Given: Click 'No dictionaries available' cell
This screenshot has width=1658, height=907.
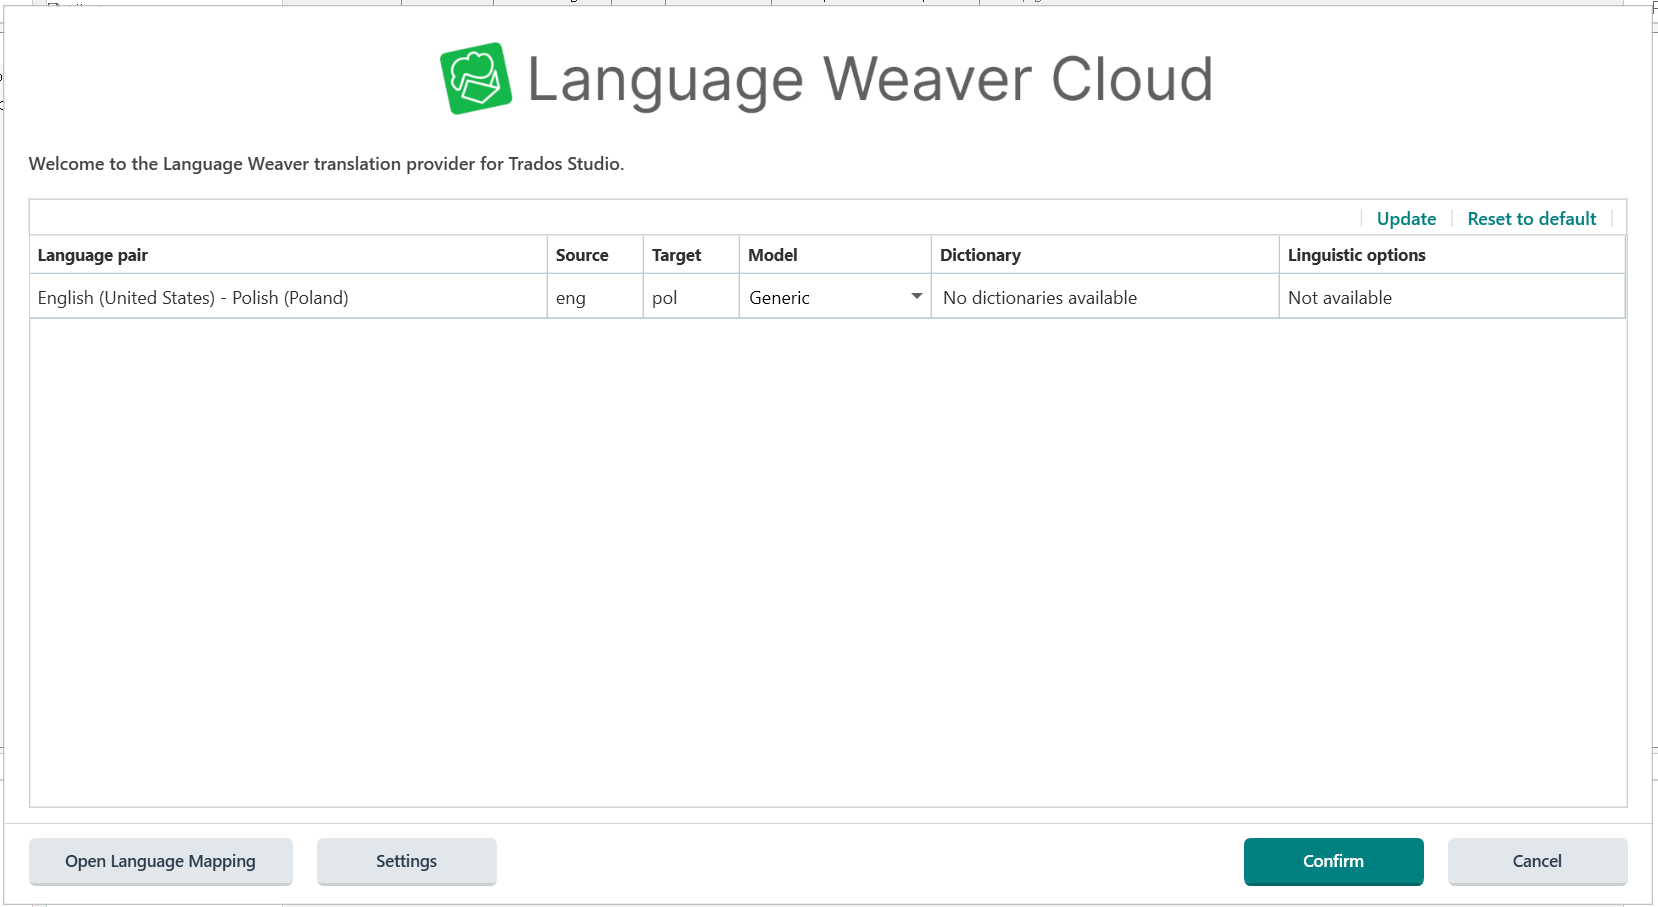Looking at the screenshot, I should point(1105,297).
